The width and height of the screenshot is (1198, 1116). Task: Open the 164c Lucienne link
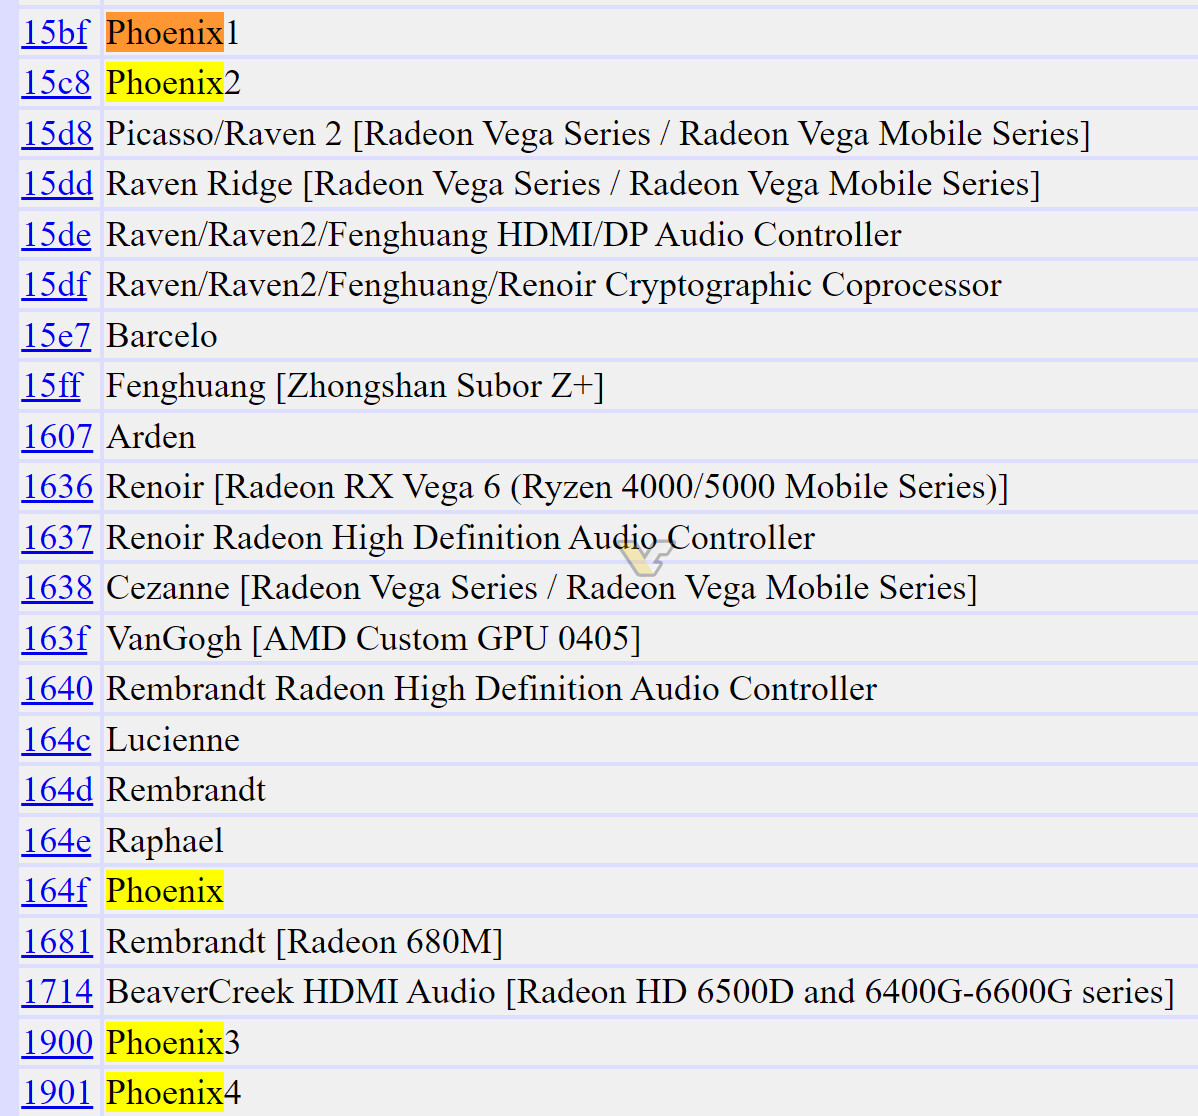click(56, 740)
